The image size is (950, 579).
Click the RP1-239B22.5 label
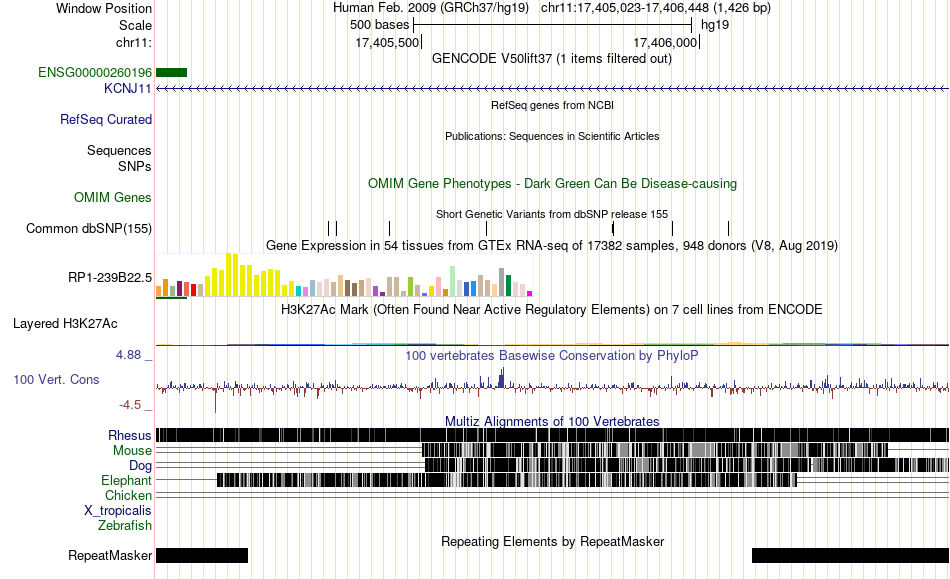110,278
